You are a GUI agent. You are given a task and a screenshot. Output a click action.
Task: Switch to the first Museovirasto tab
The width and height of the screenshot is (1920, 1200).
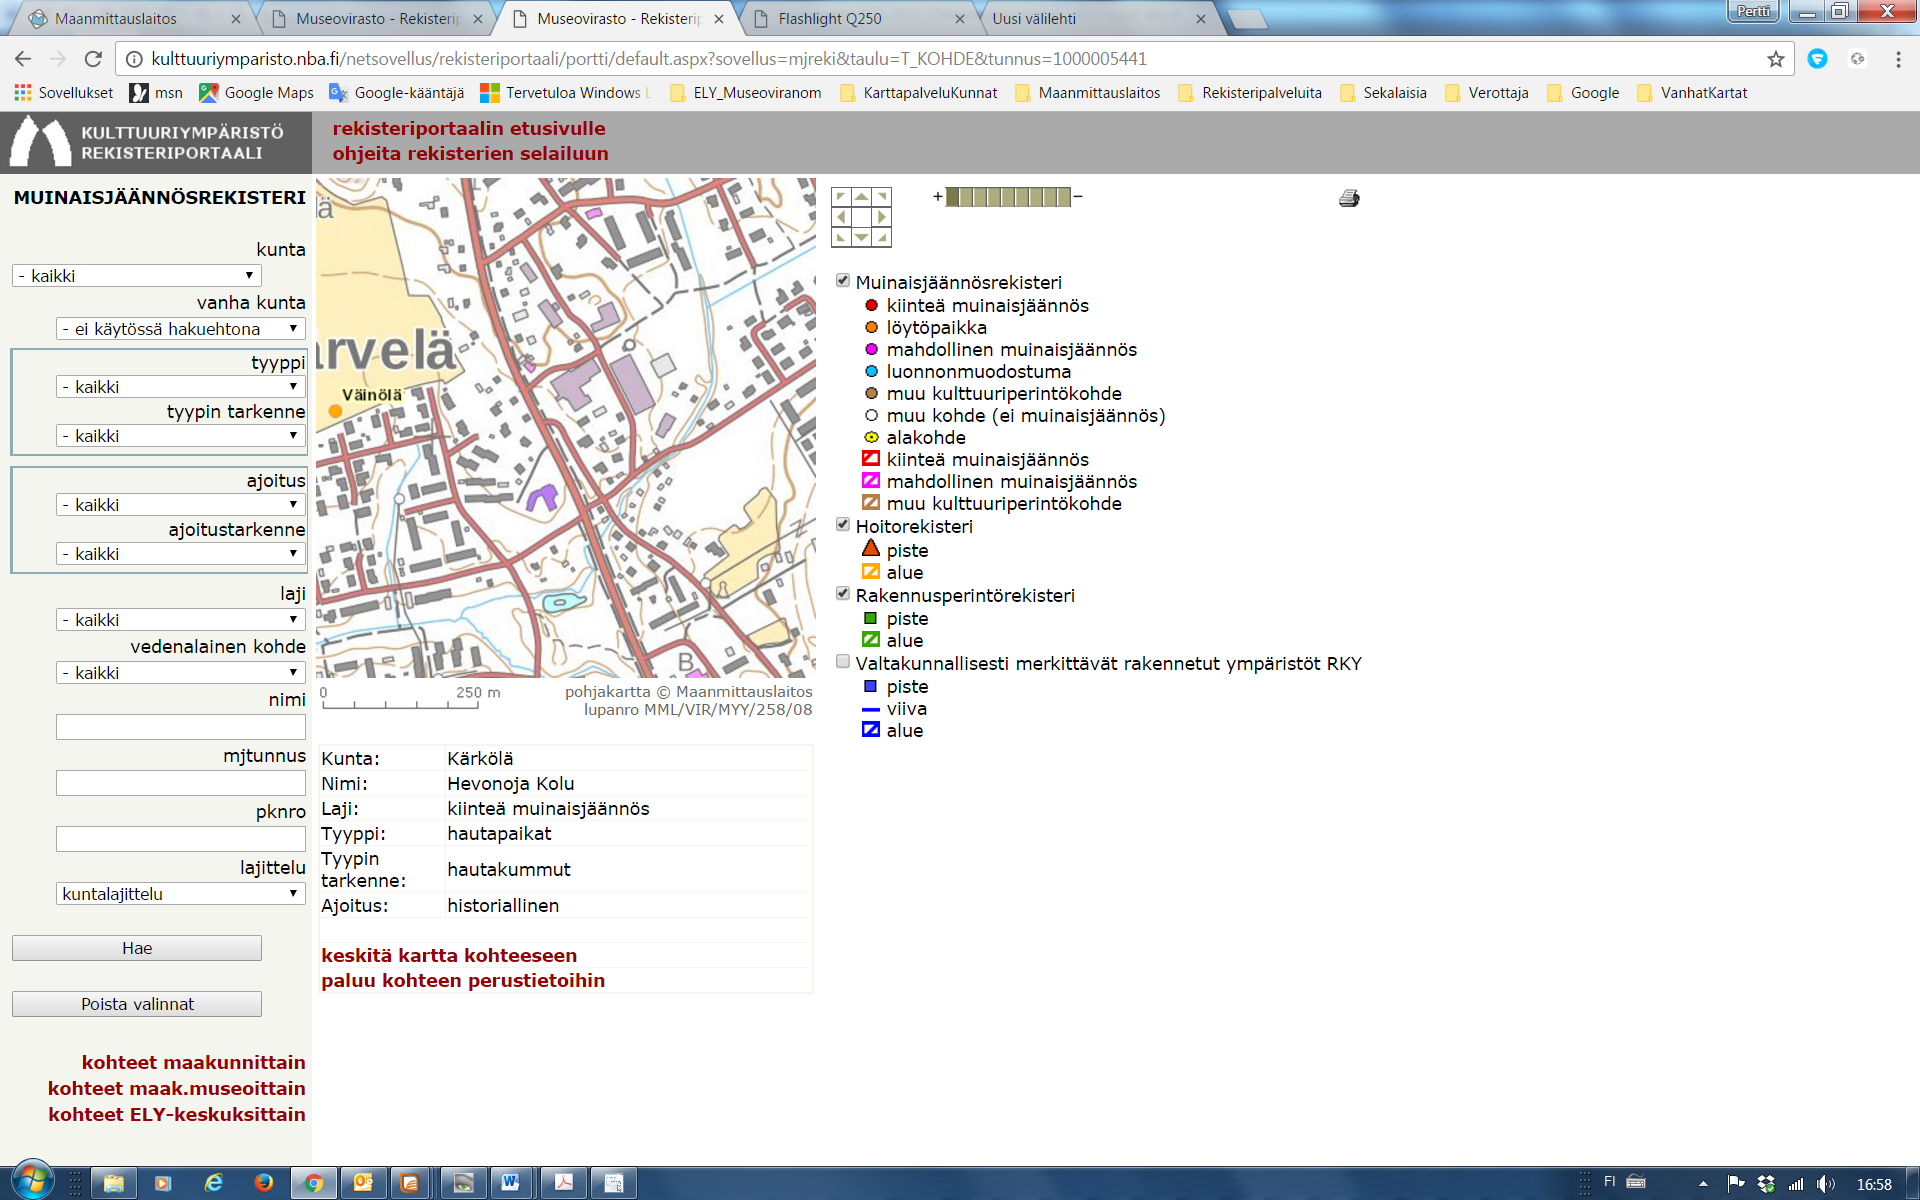pyautogui.click(x=376, y=18)
